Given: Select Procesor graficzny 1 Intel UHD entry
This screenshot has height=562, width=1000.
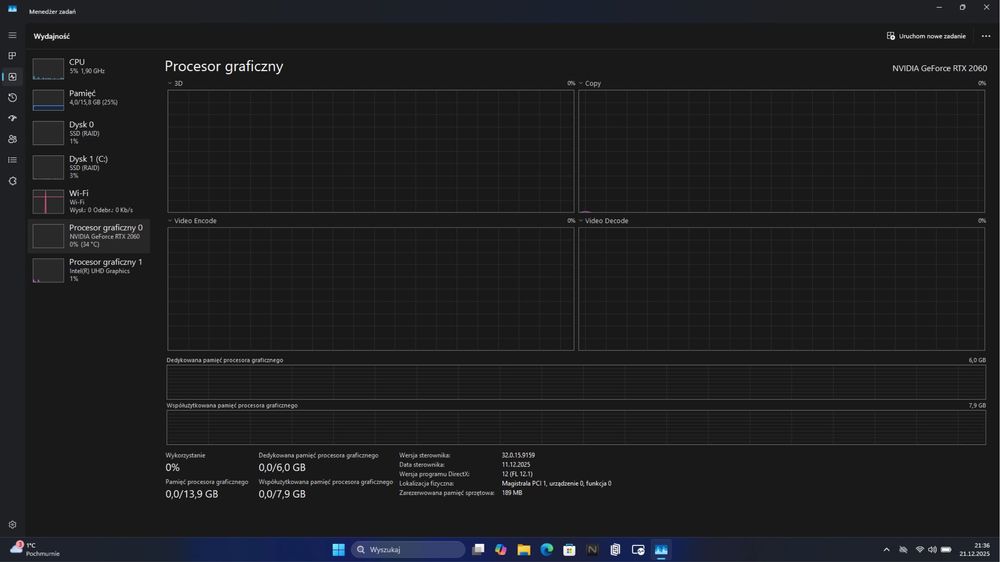Looking at the screenshot, I should pyautogui.click(x=89, y=270).
